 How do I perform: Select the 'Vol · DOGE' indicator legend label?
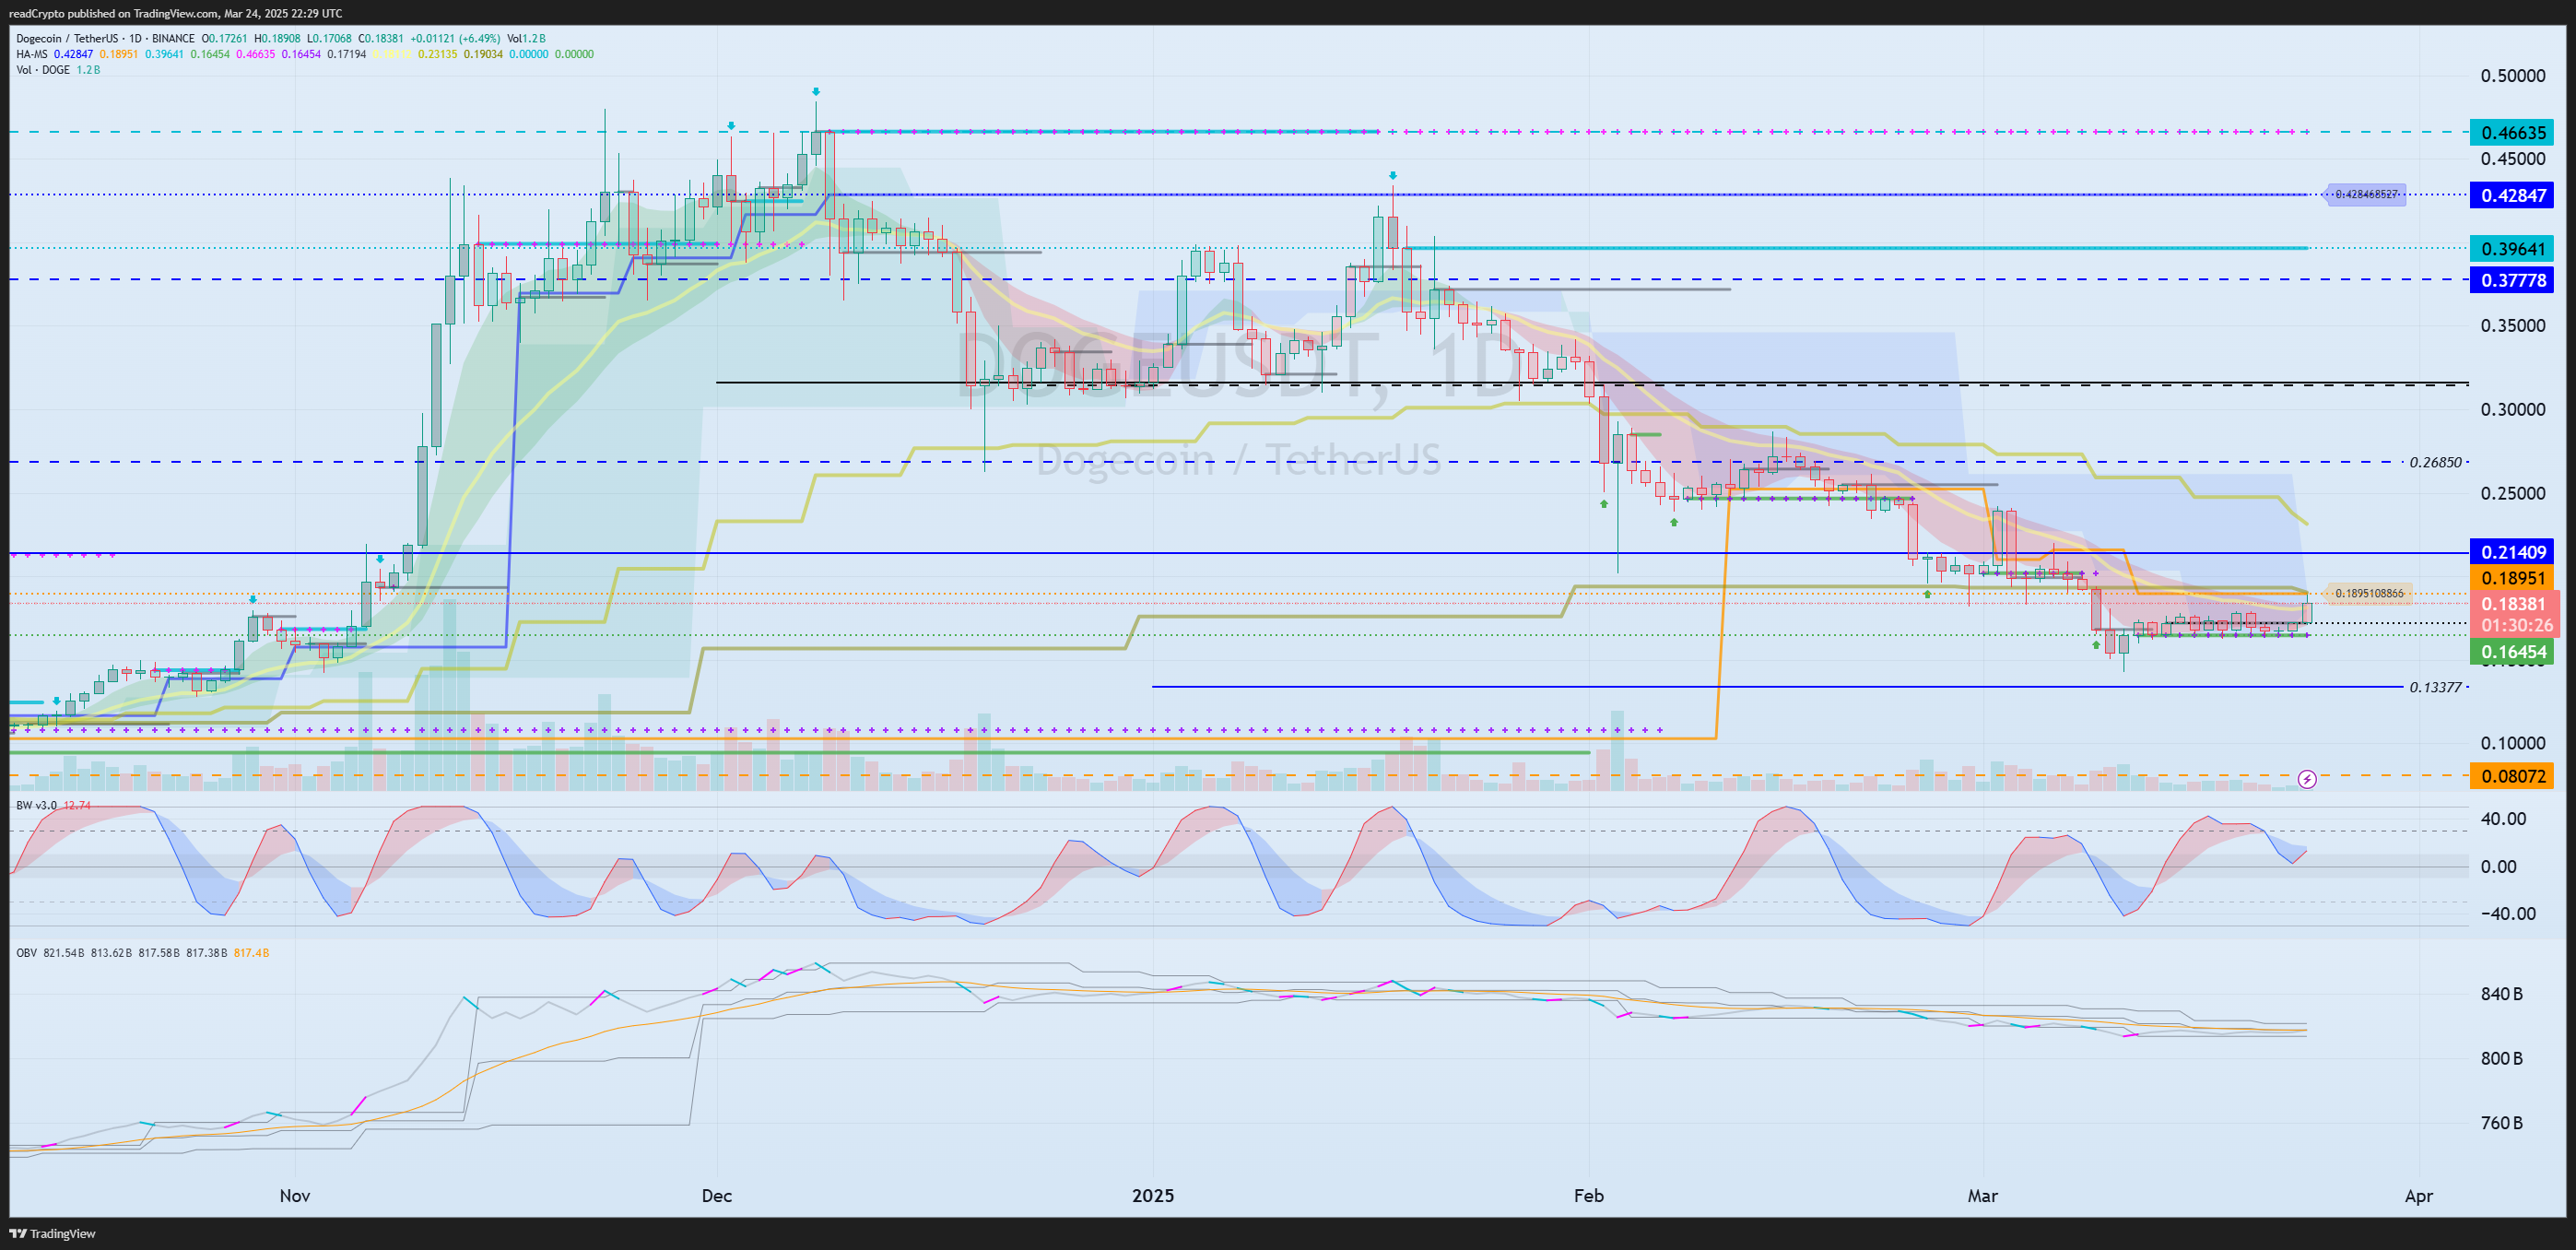coord(43,70)
